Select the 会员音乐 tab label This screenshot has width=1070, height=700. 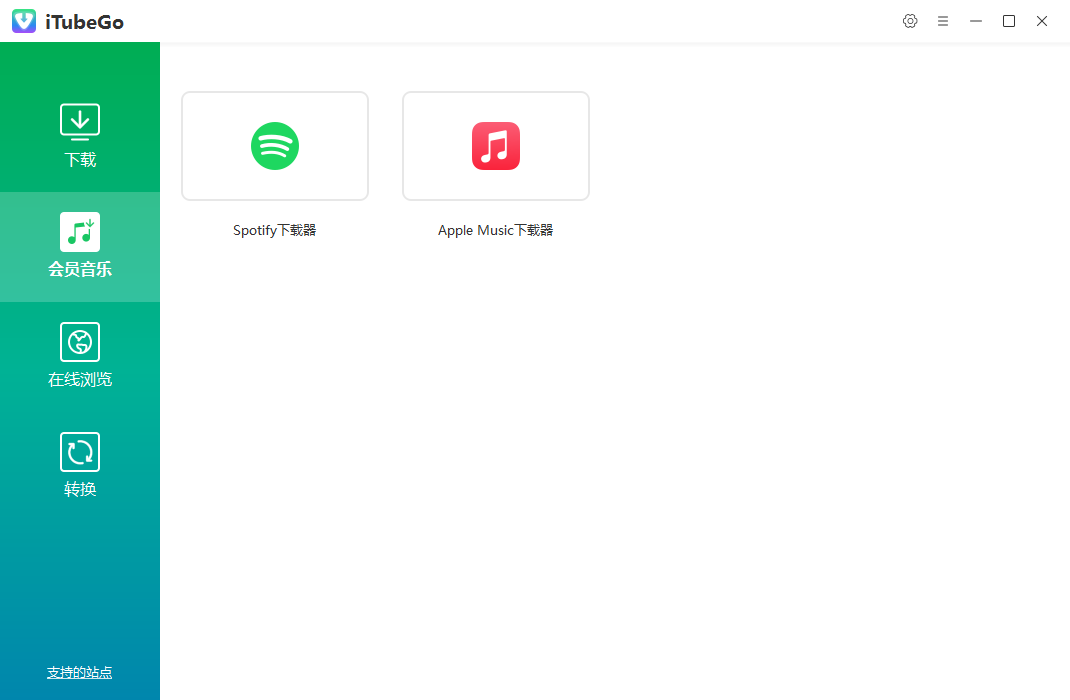[80, 270]
